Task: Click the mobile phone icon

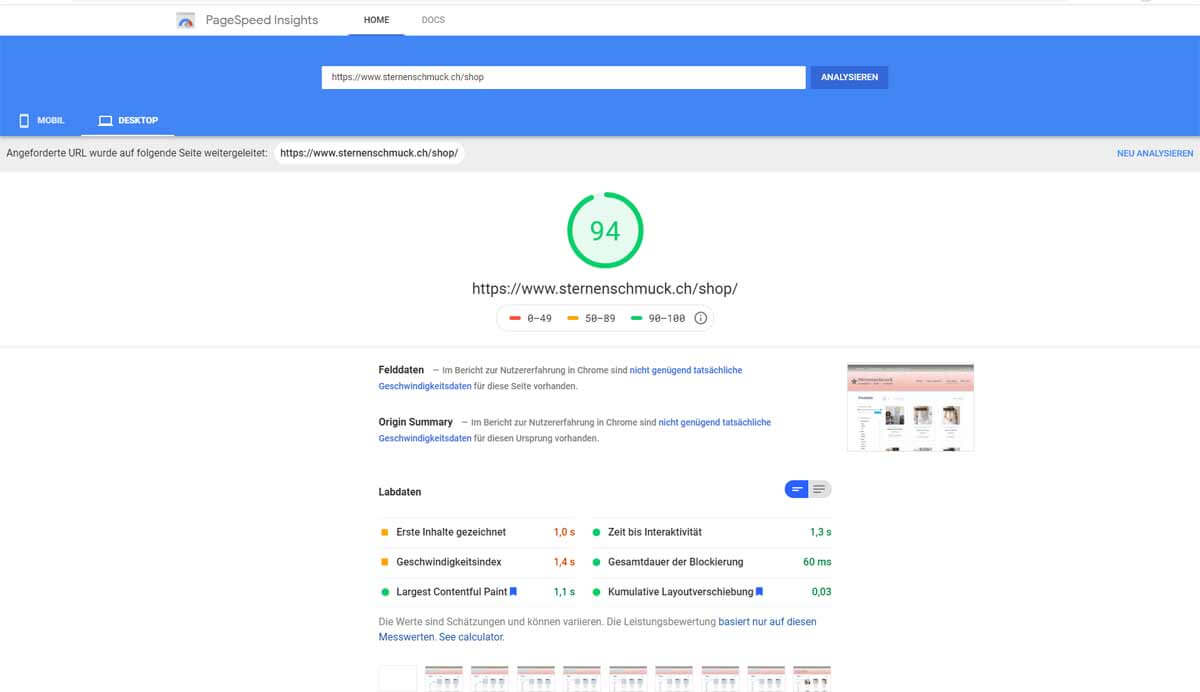Action: pyautogui.click(x=24, y=121)
